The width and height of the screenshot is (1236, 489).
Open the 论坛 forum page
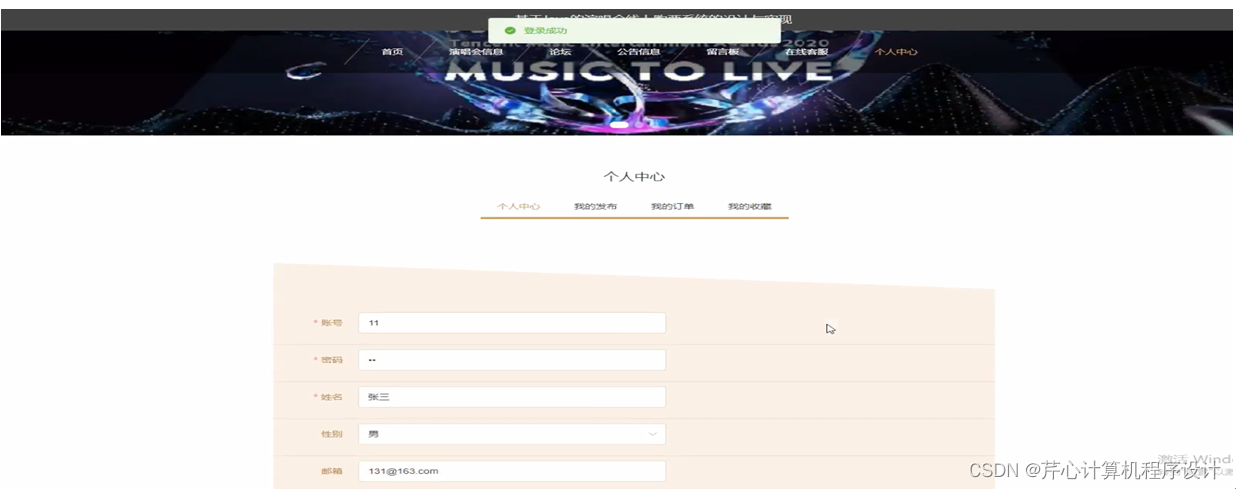(x=560, y=52)
